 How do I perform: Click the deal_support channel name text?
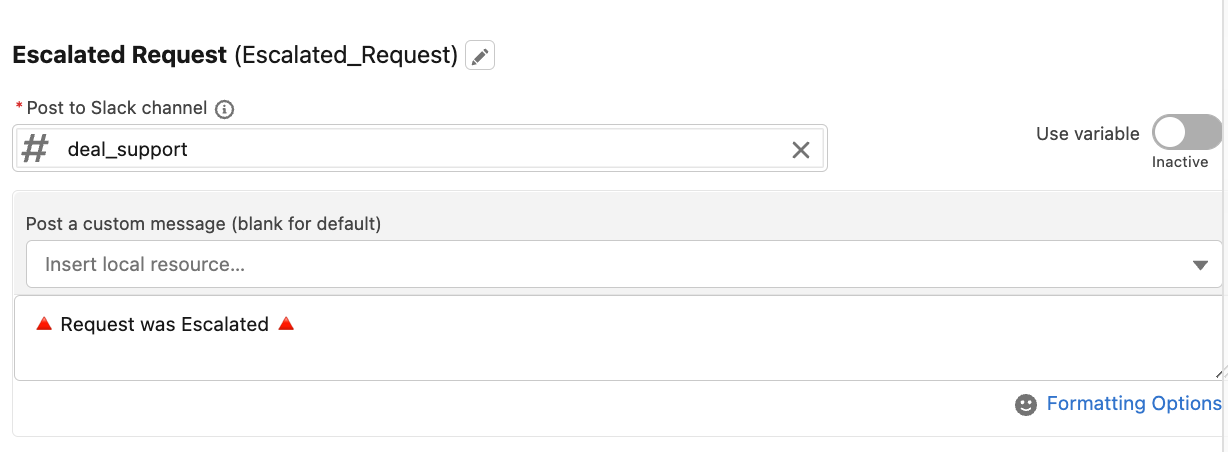coord(128,149)
